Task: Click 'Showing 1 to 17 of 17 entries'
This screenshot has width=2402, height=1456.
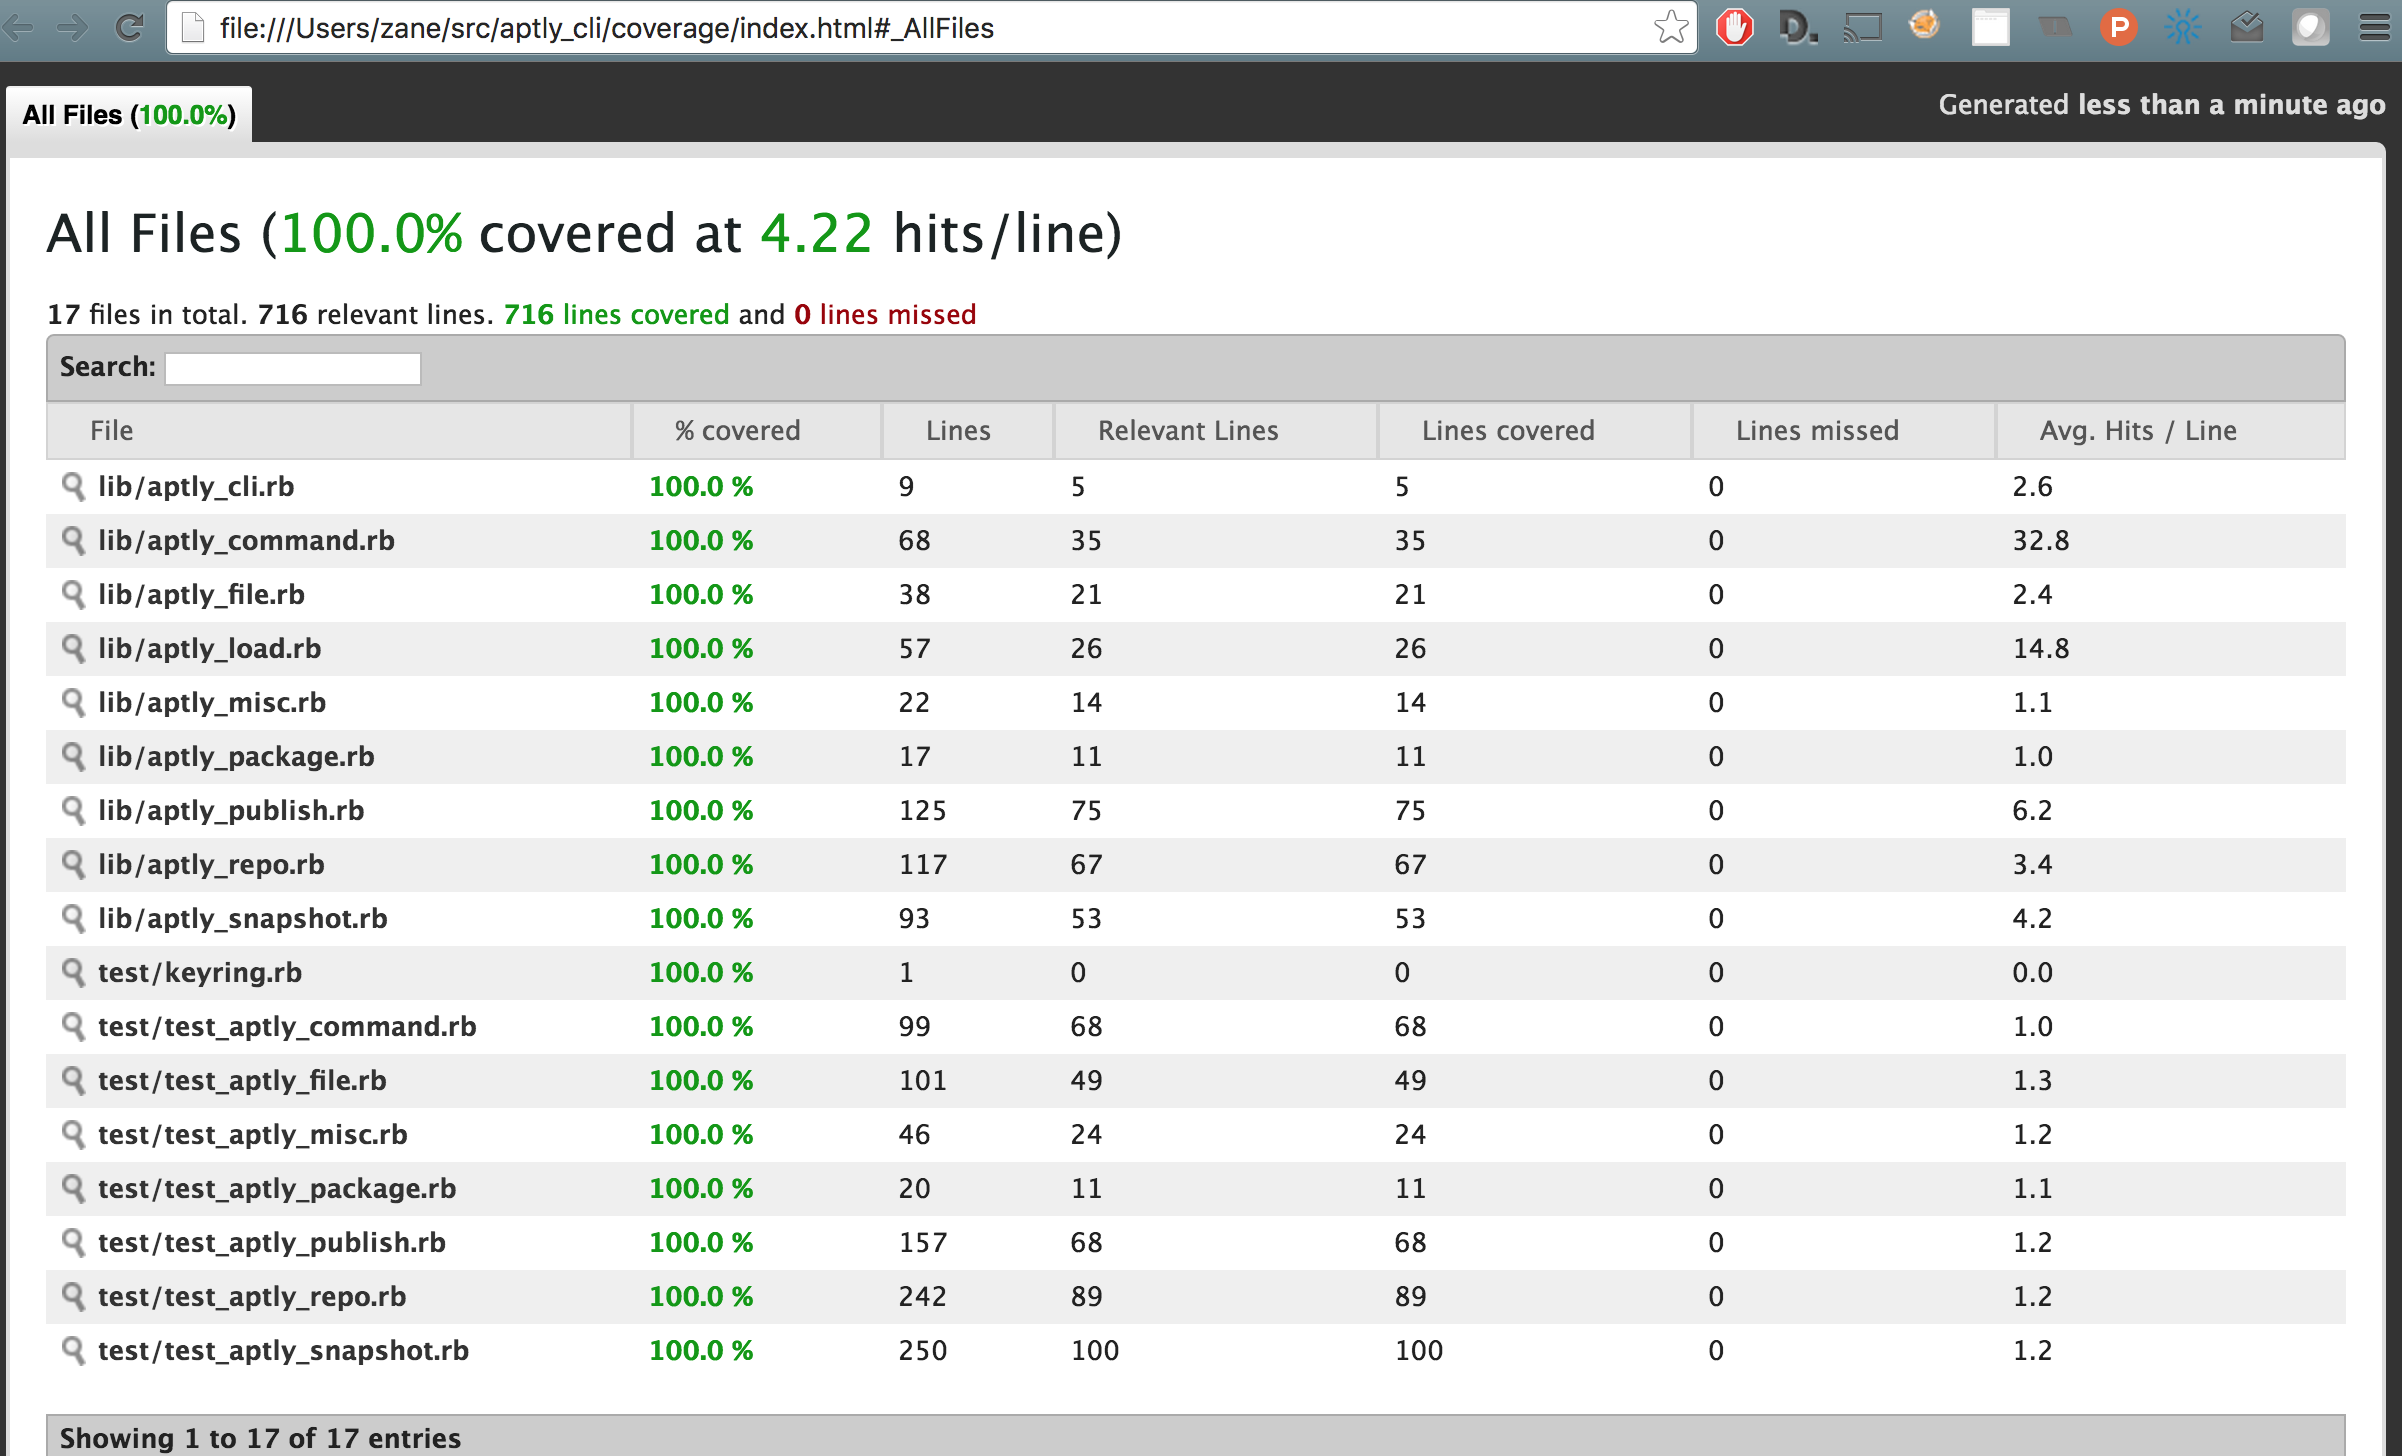Action: (x=260, y=1438)
